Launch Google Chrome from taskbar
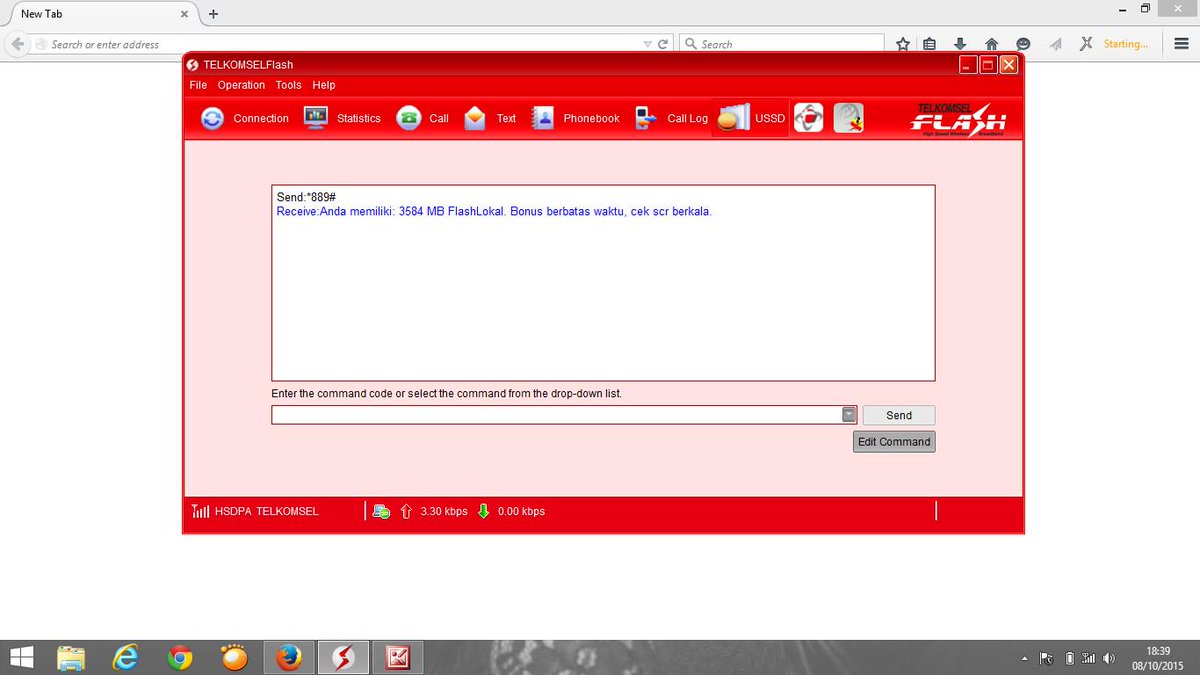Image resolution: width=1200 pixels, height=675 pixels. tap(181, 657)
